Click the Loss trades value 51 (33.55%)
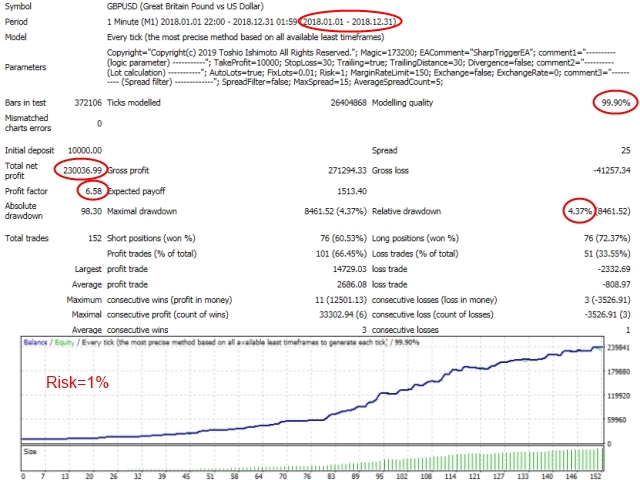 tap(607, 254)
